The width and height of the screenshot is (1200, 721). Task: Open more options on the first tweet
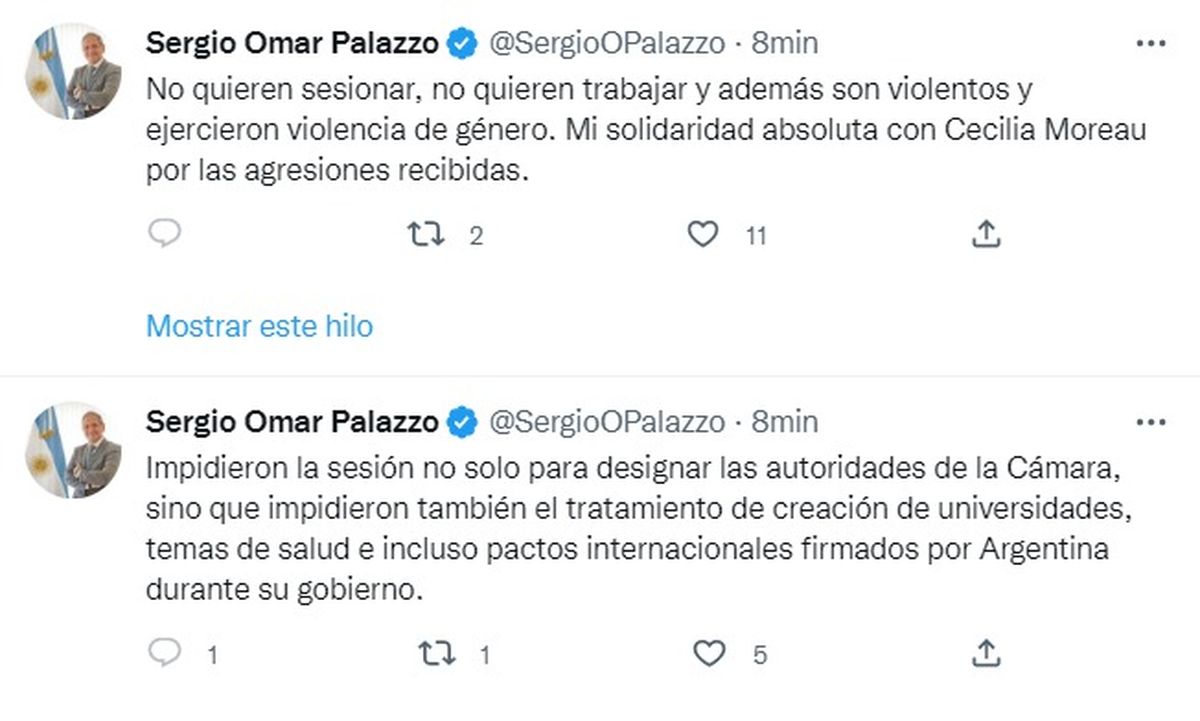[1151, 44]
